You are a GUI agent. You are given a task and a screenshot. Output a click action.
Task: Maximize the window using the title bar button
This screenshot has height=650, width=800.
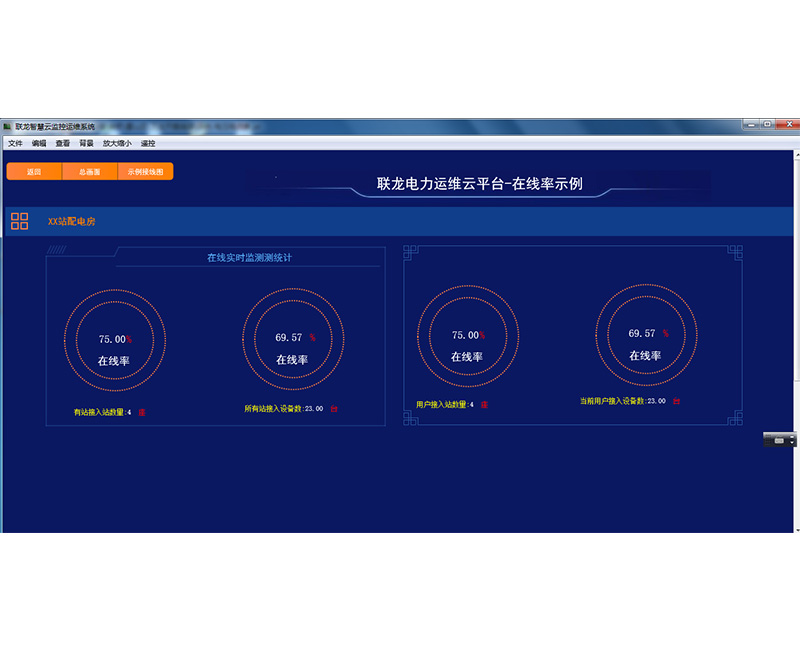pos(767,125)
